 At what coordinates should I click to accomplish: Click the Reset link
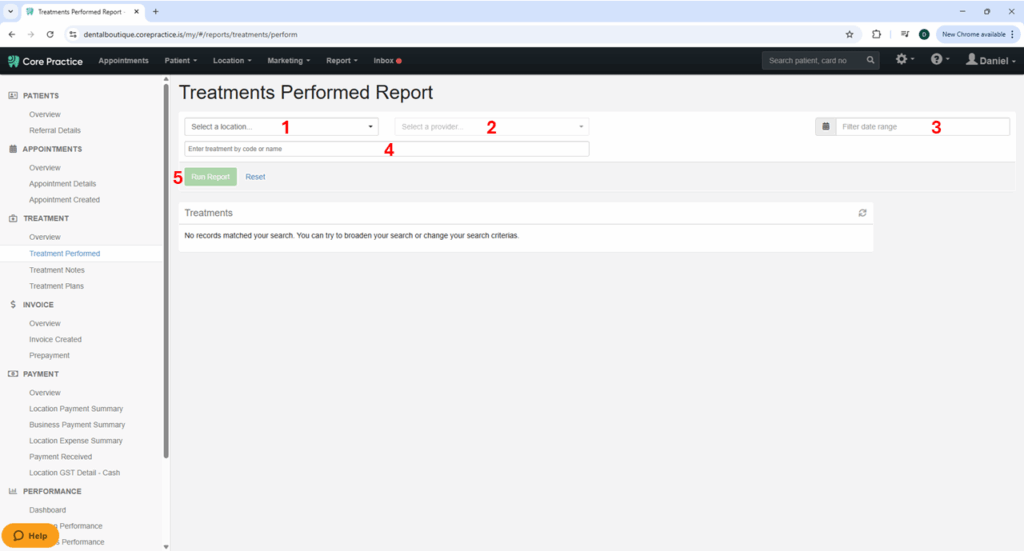click(x=255, y=177)
